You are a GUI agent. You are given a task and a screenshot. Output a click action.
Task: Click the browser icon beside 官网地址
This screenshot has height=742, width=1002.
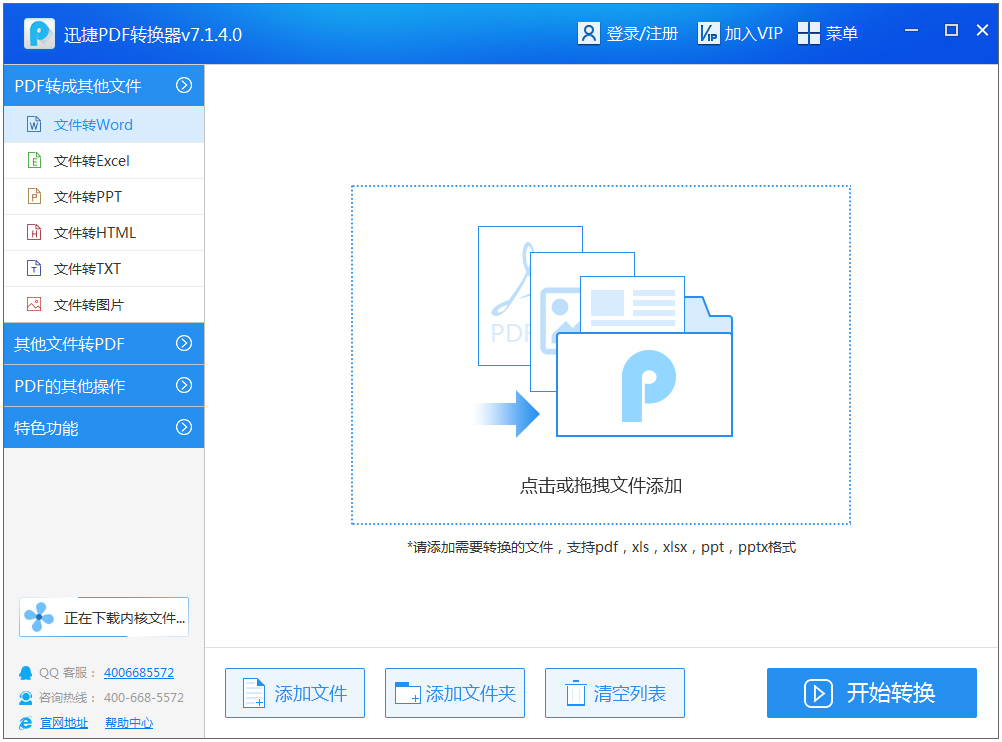(x=26, y=723)
